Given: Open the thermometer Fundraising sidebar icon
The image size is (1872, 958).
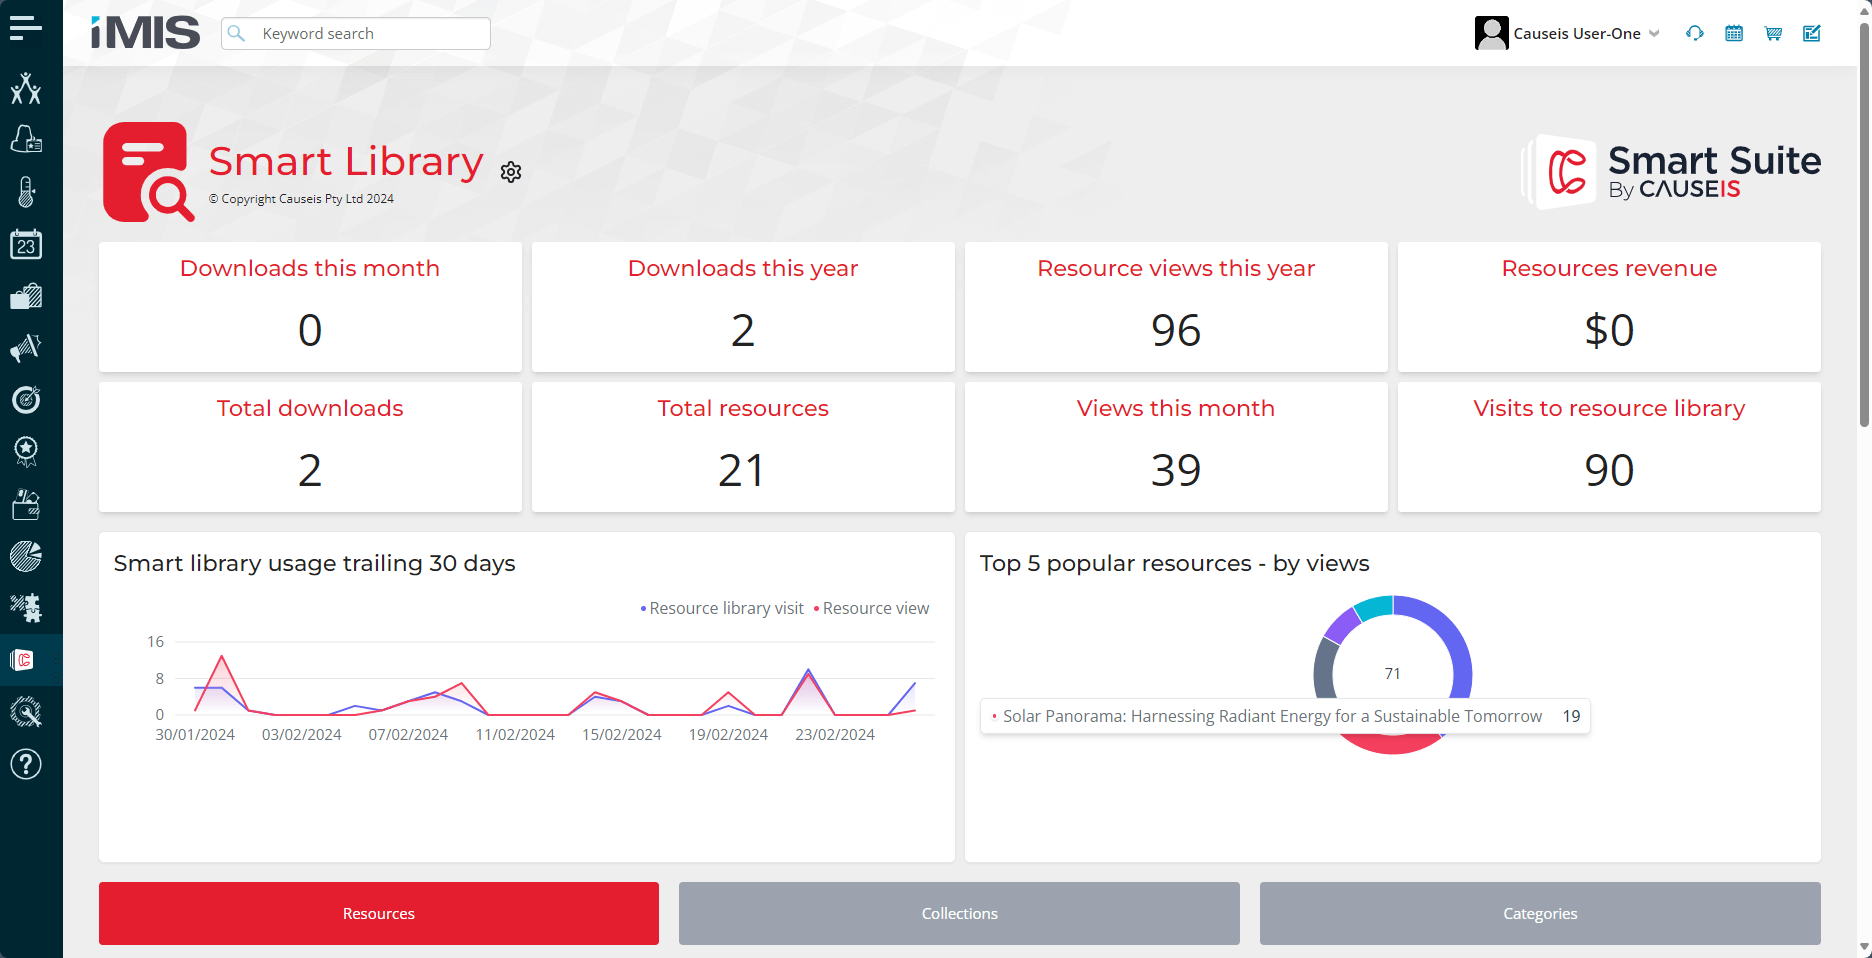Looking at the screenshot, I should pos(26,192).
